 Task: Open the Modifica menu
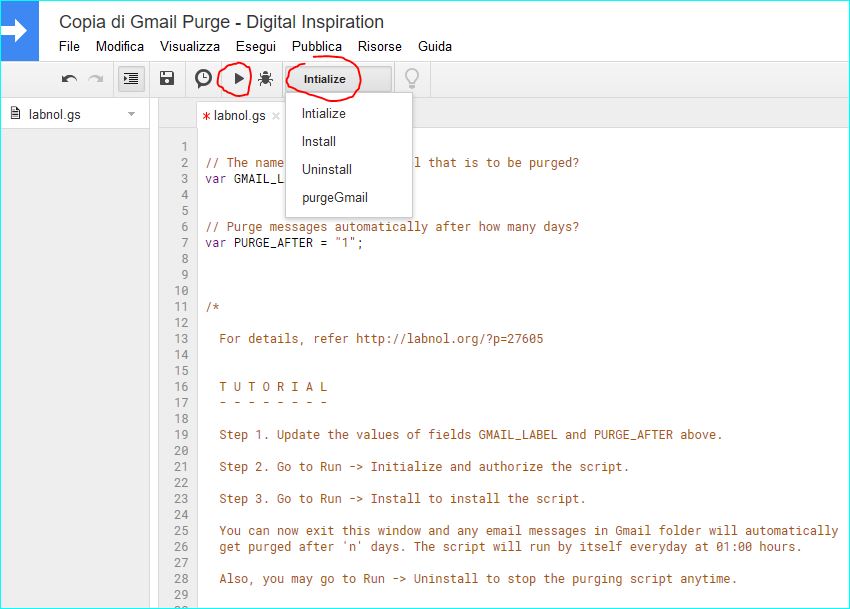click(x=120, y=47)
